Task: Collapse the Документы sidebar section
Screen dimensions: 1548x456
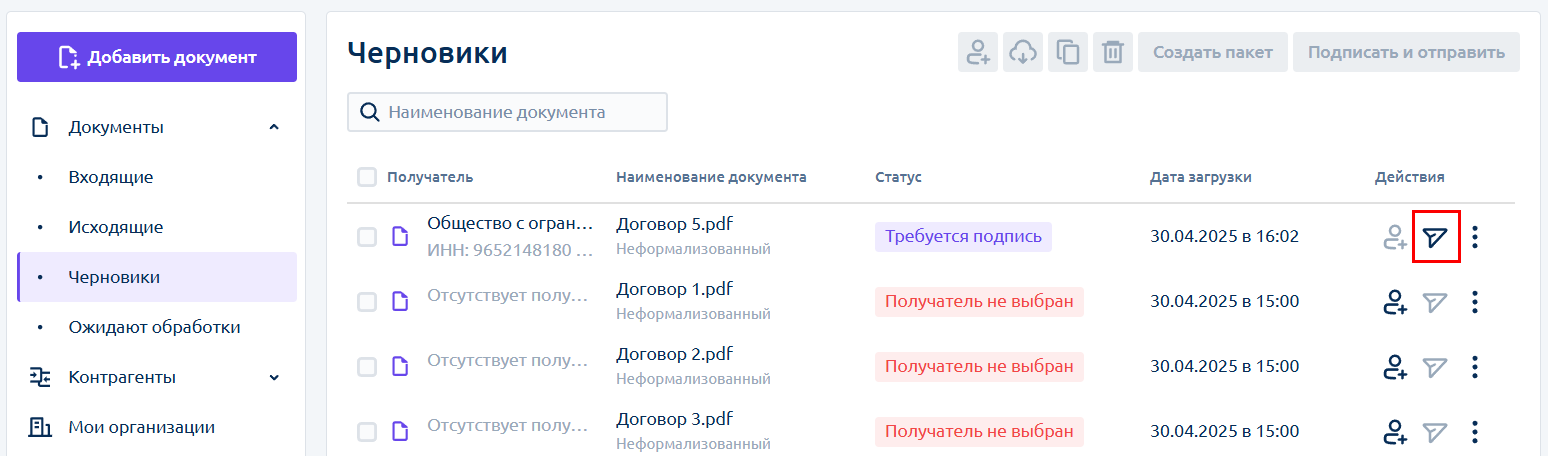Action: coord(274,127)
